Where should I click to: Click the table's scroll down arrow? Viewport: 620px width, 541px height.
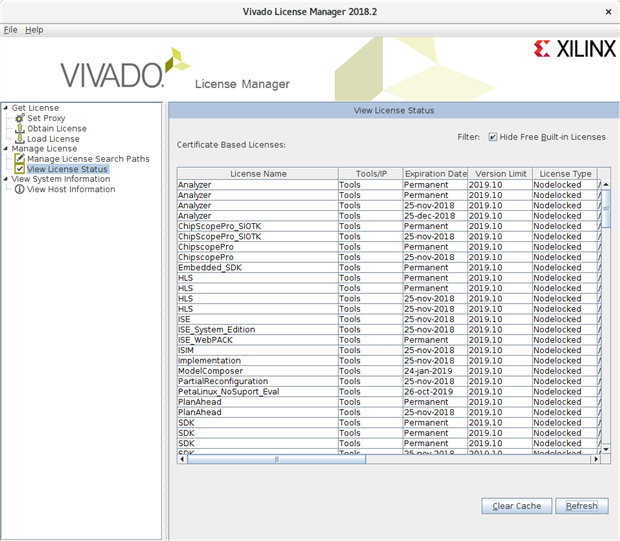[x=606, y=449]
